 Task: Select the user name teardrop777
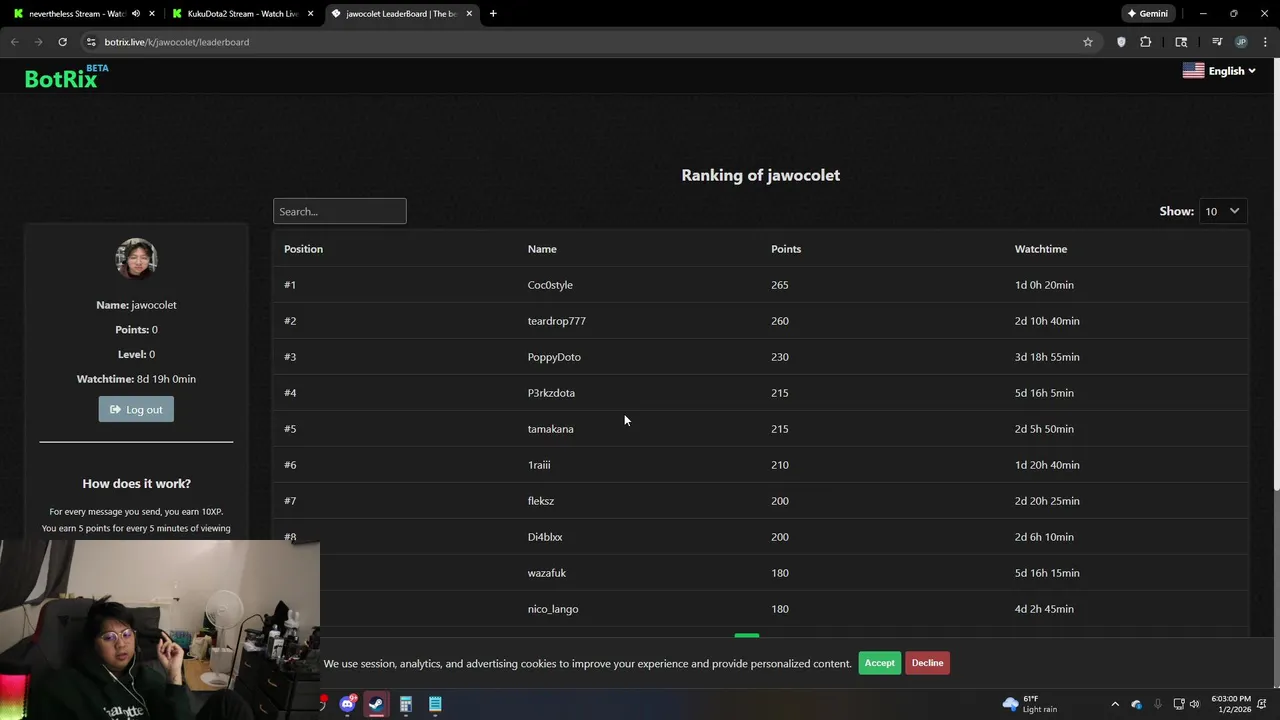click(x=557, y=321)
